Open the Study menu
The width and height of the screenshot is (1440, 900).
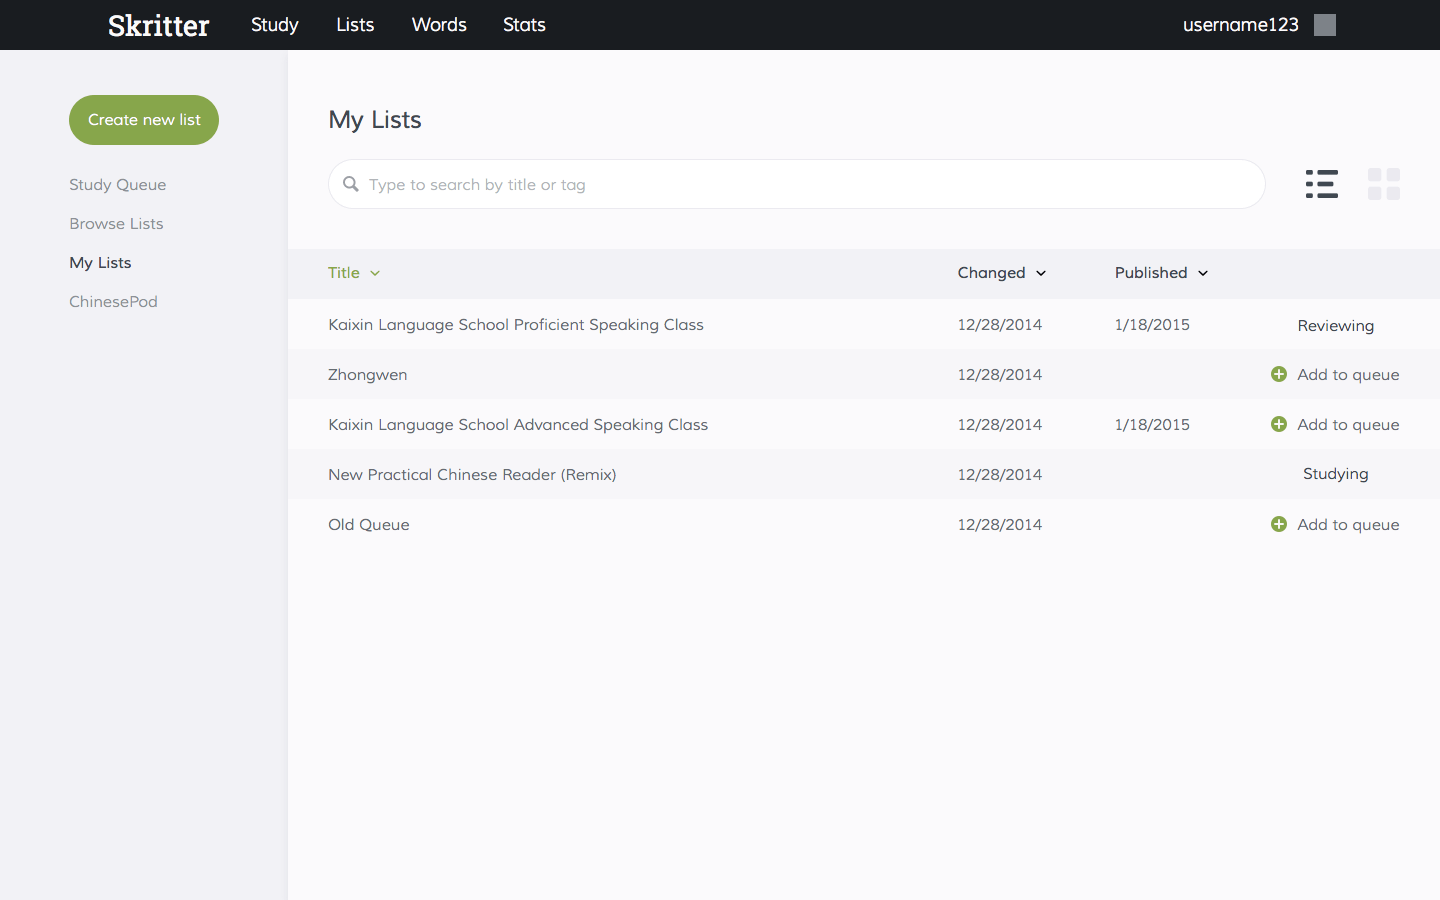275,25
